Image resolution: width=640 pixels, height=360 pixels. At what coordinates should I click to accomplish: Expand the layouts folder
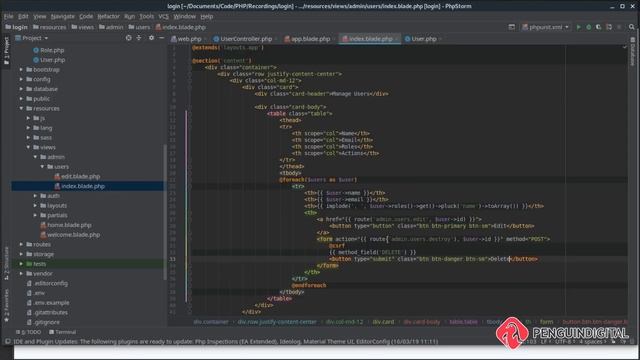[35, 205]
